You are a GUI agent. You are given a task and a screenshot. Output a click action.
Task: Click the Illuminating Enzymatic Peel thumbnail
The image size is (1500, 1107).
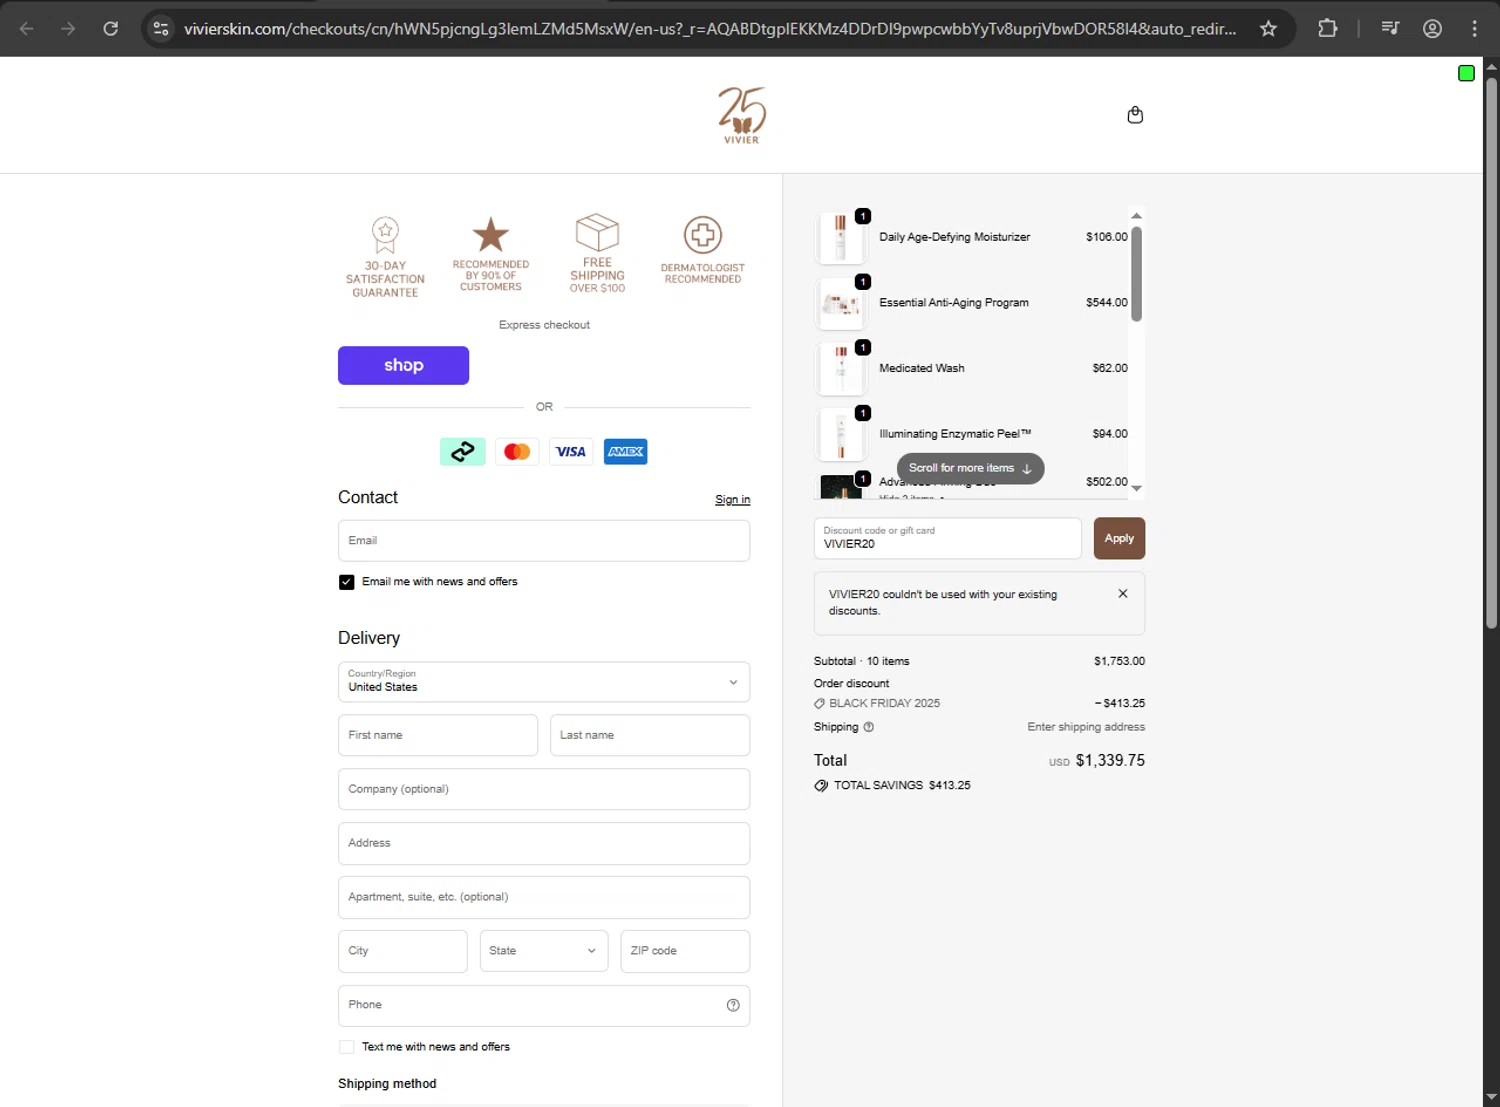[841, 435]
